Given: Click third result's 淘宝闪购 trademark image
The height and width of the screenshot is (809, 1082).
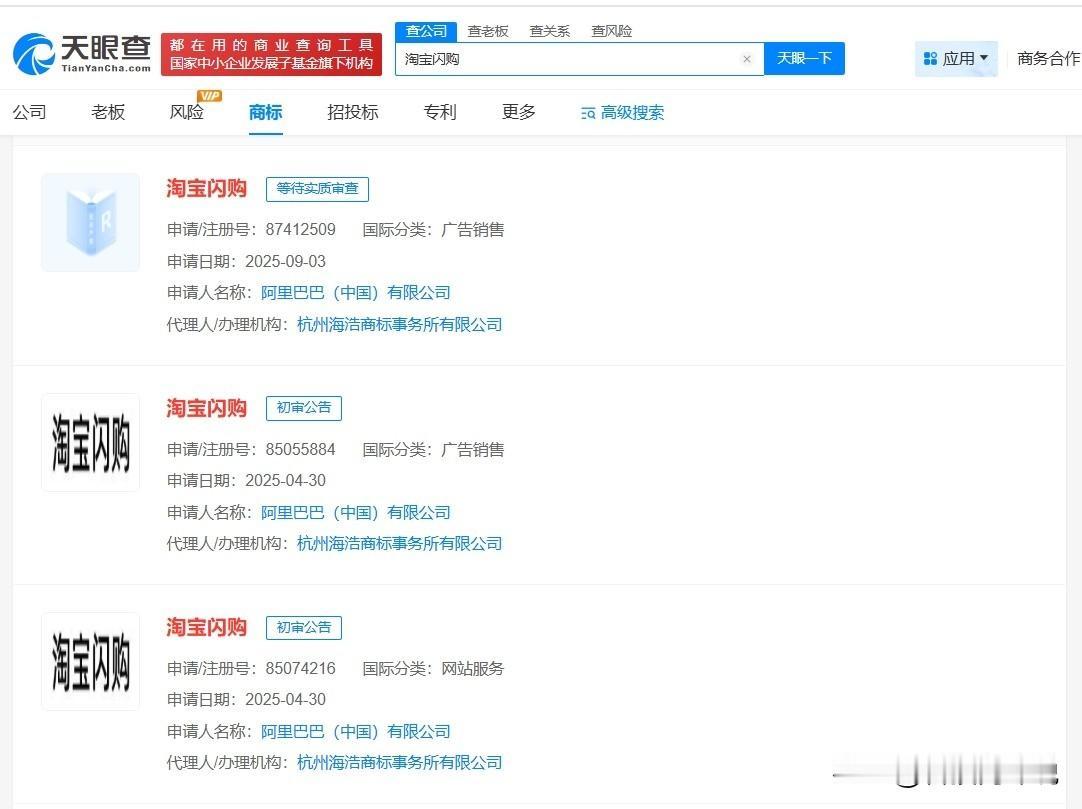Looking at the screenshot, I should pos(90,661).
